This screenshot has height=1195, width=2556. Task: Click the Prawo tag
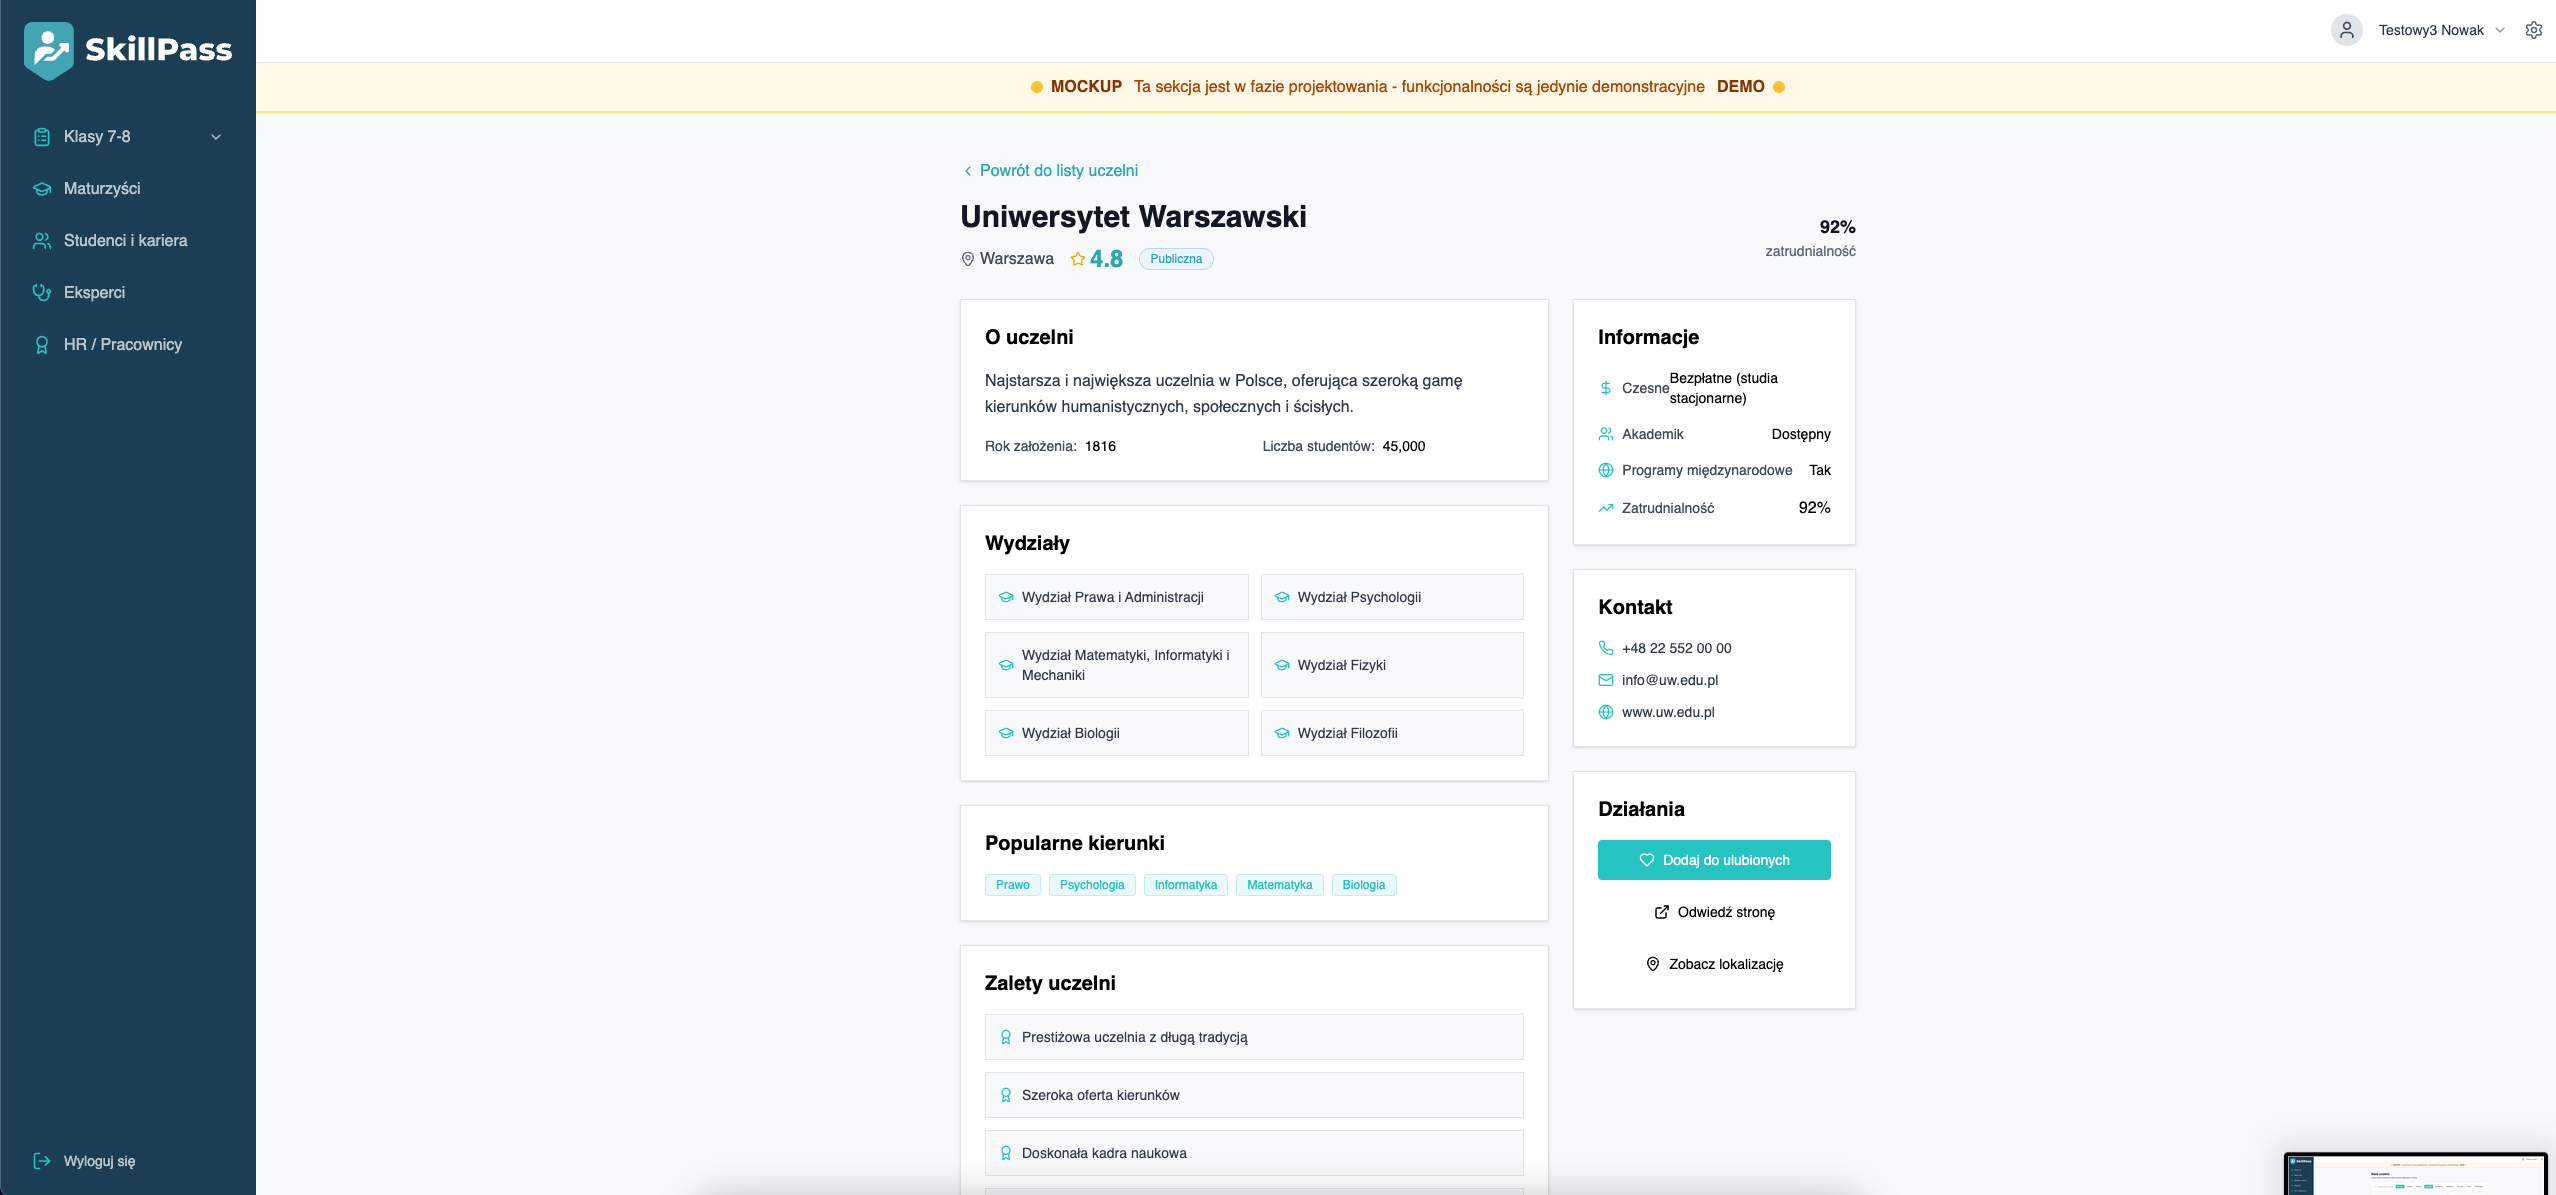coord(1013,885)
